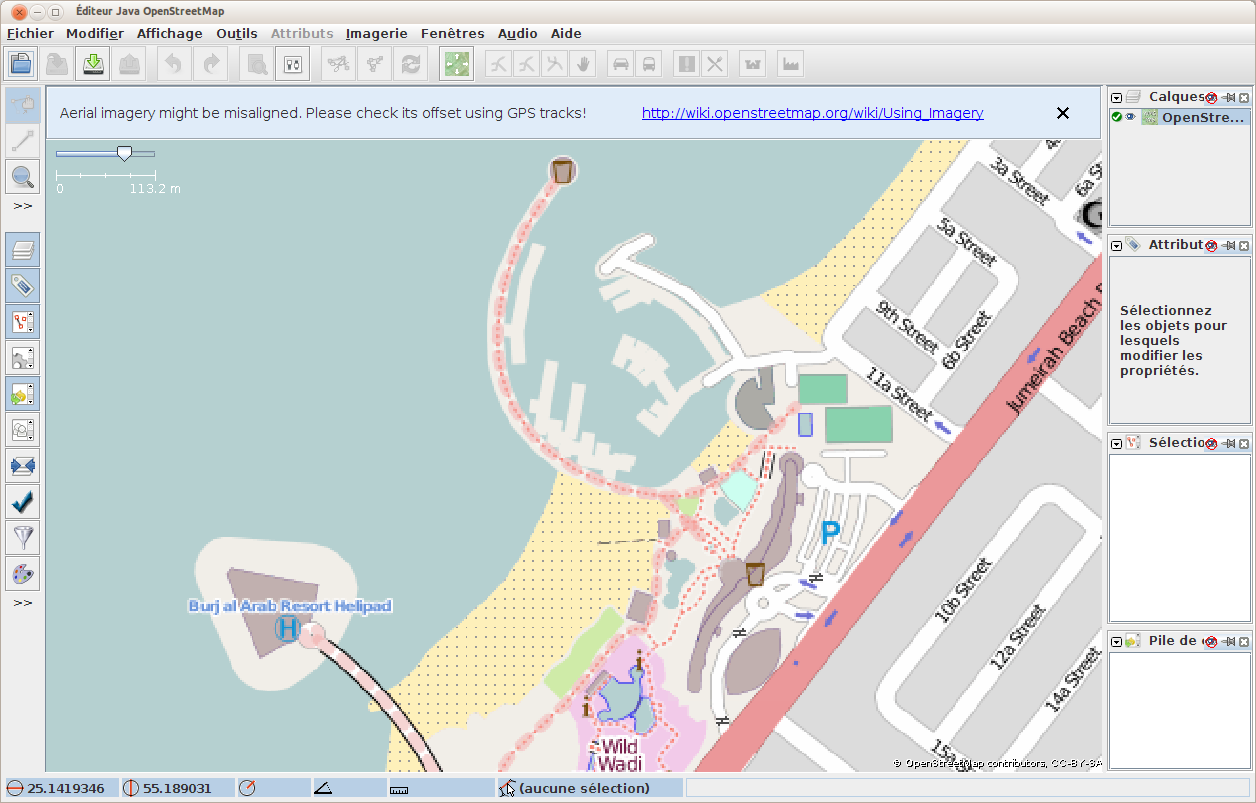
Task: Open the Imagerie menu
Action: [376, 33]
